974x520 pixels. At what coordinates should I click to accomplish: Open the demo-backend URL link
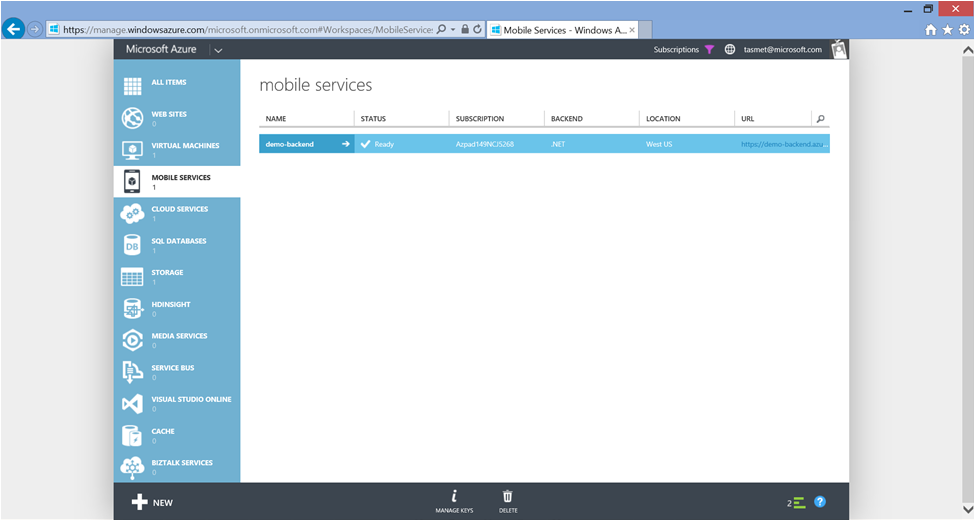point(784,144)
